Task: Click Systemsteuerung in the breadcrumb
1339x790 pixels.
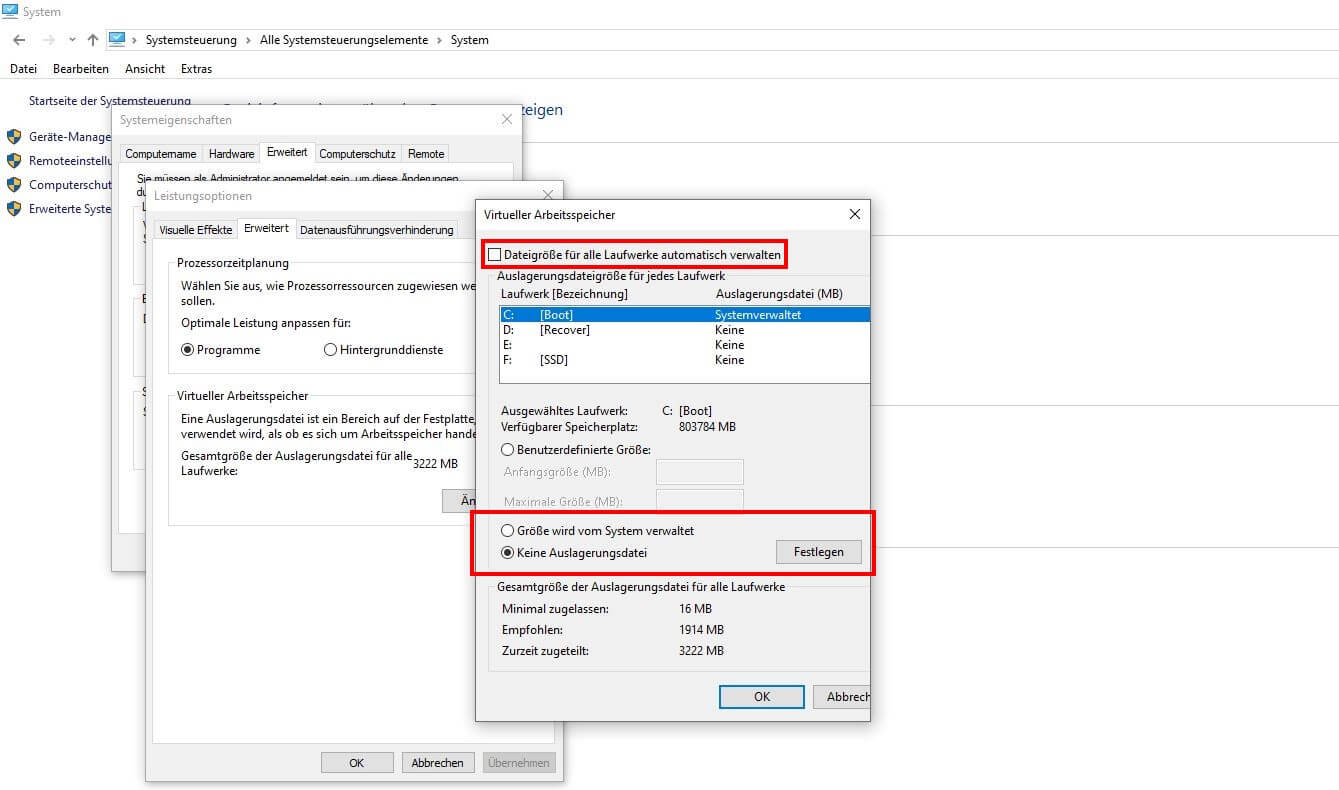Action: [x=191, y=40]
